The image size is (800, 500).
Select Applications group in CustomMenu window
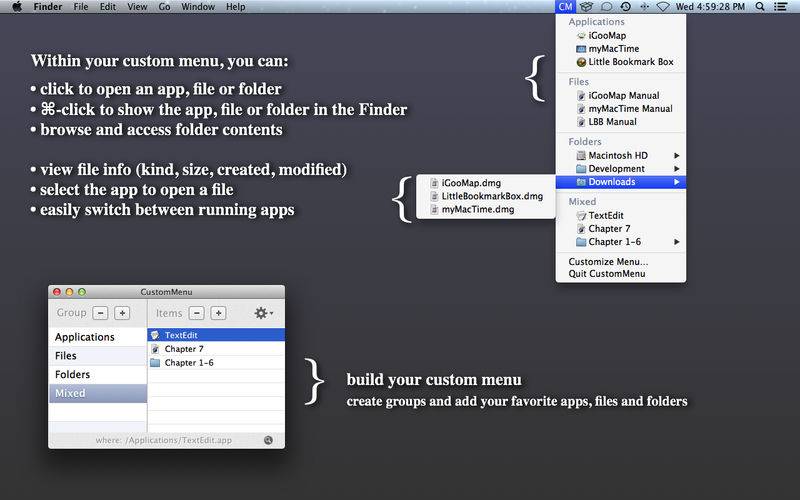click(97, 337)
